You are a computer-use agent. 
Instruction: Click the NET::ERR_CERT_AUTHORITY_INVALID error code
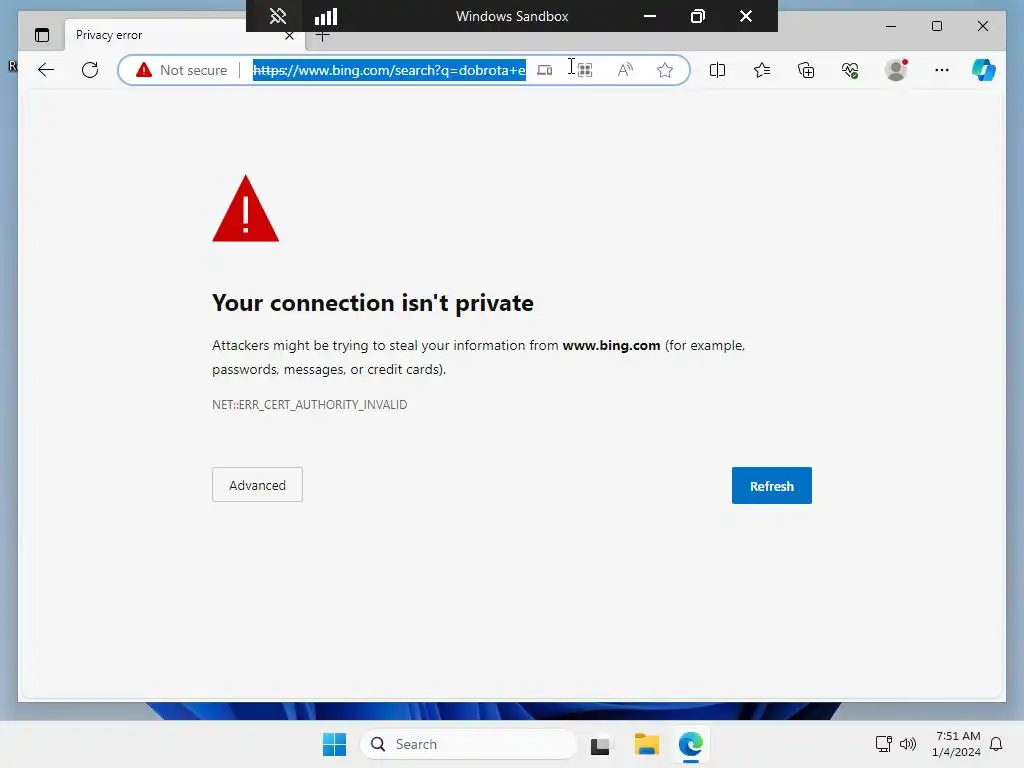pyautogui.click(x=310, y=405)
